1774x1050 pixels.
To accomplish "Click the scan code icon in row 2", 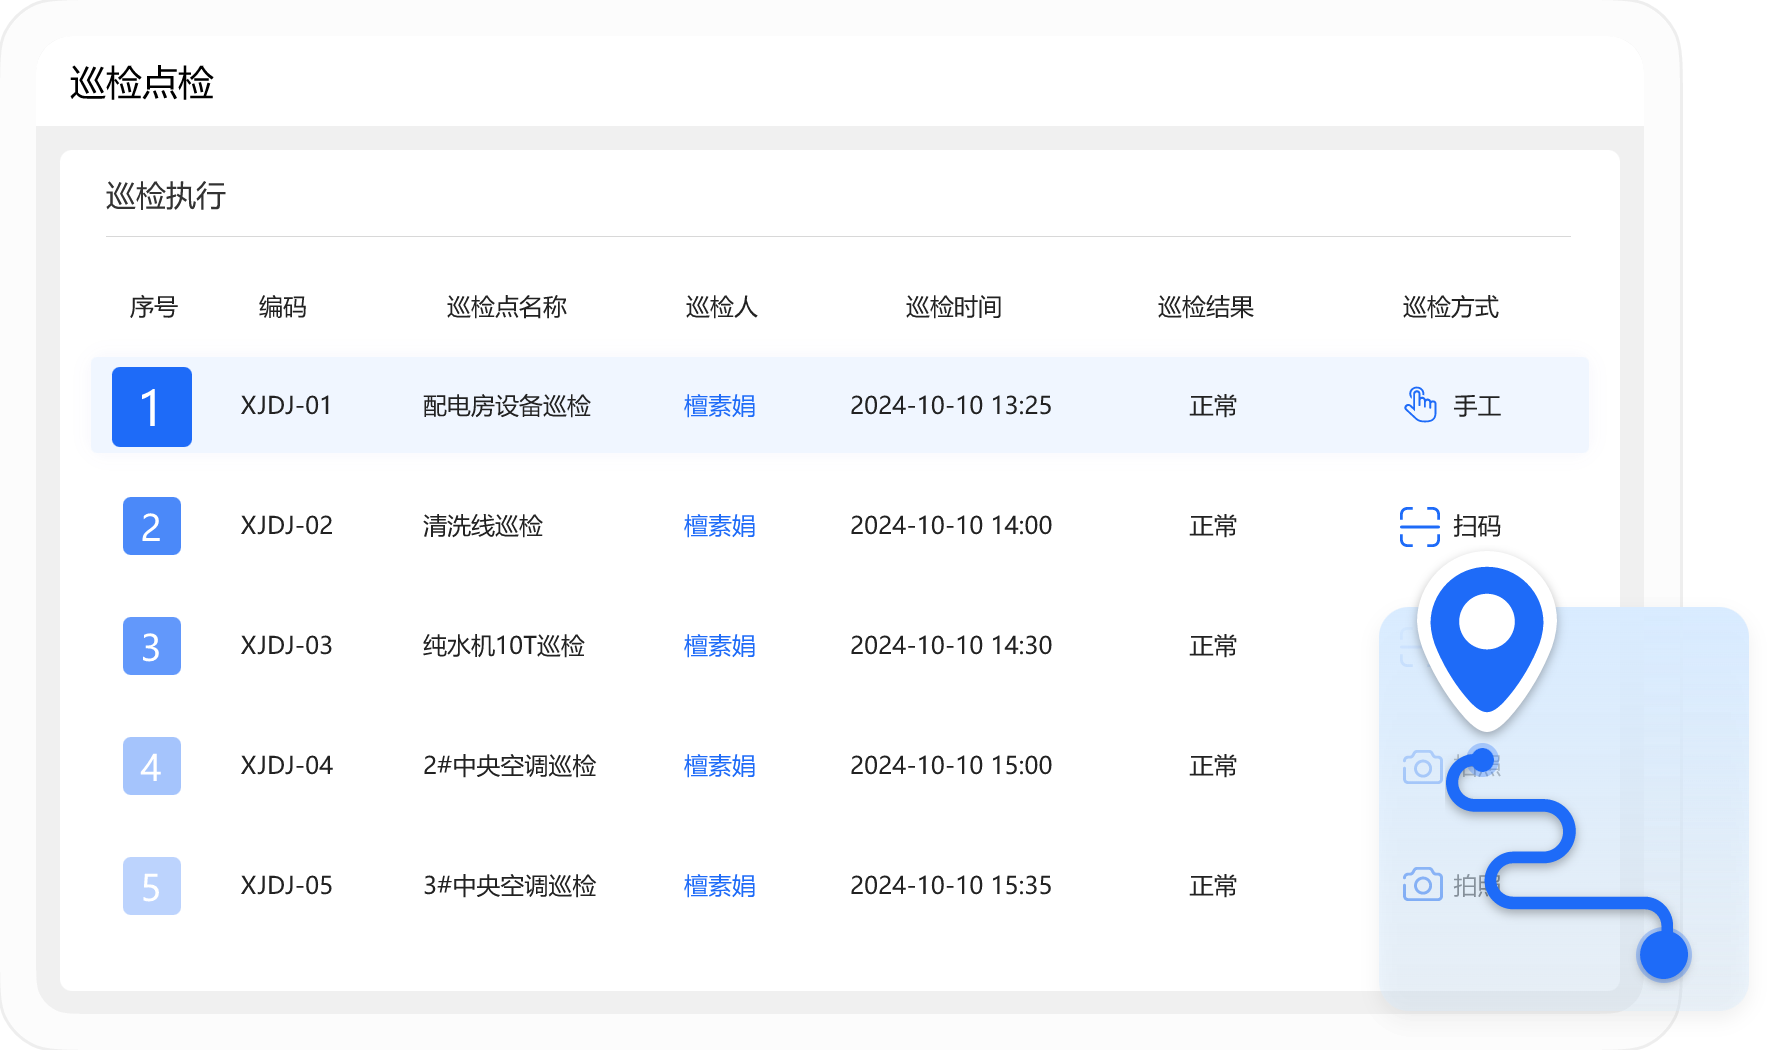I will [1419, 526].
